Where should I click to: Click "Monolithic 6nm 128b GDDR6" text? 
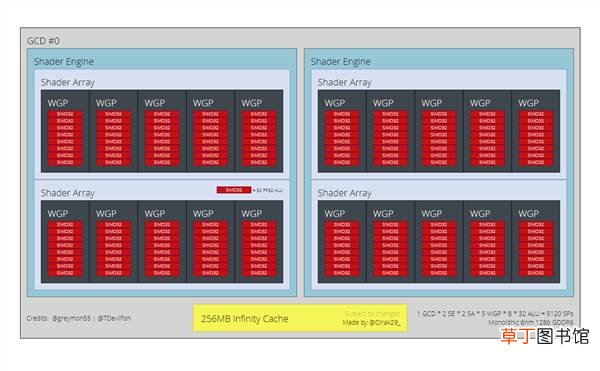(531, 322)
